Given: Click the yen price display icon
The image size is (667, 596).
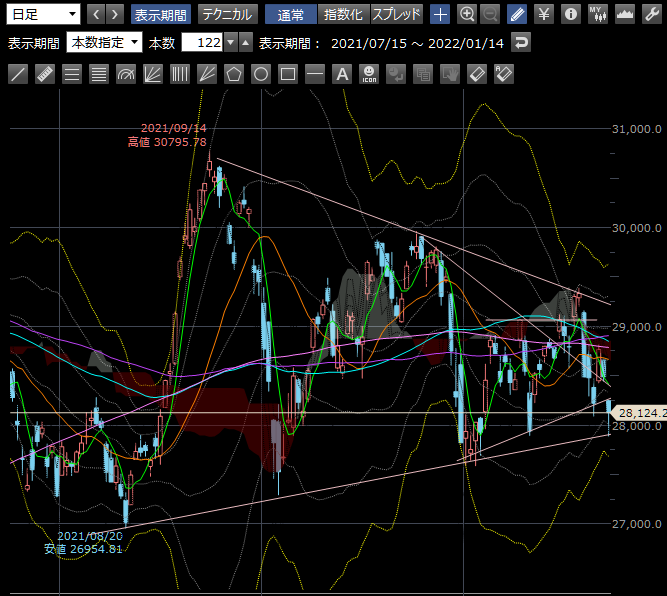Looking at the screenshot, I should tap(544, 14).
